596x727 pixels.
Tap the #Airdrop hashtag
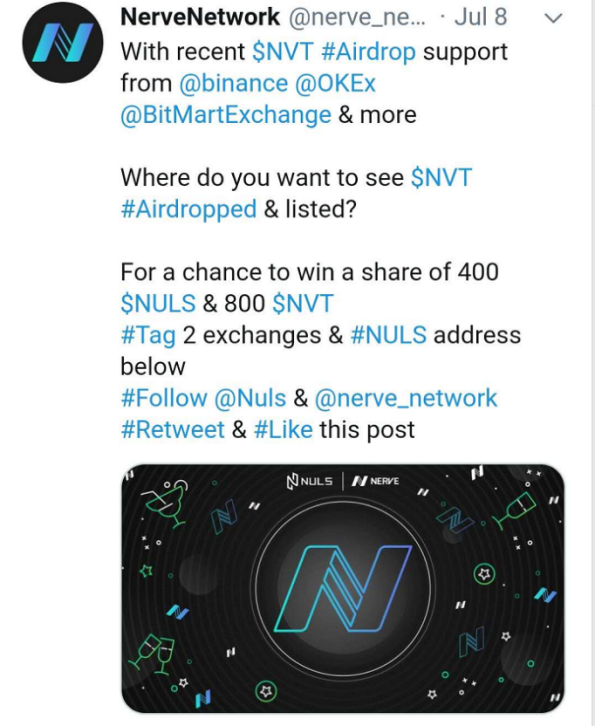click(x=368, y=52)
